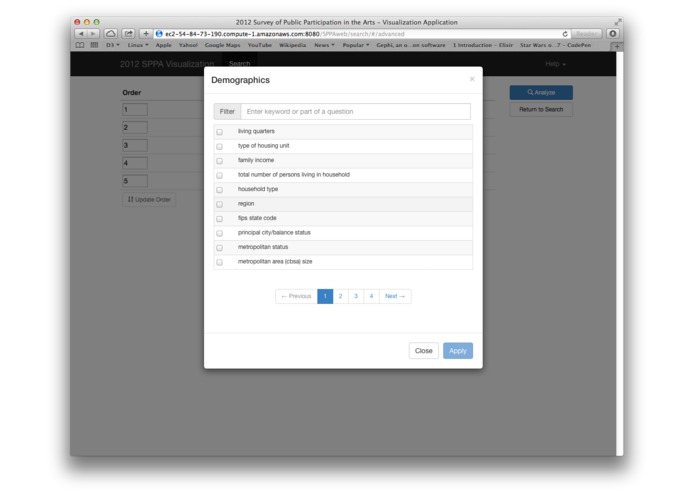Select the Search tab in the navbar
The image size is (695, 494).
coord(239,64)
